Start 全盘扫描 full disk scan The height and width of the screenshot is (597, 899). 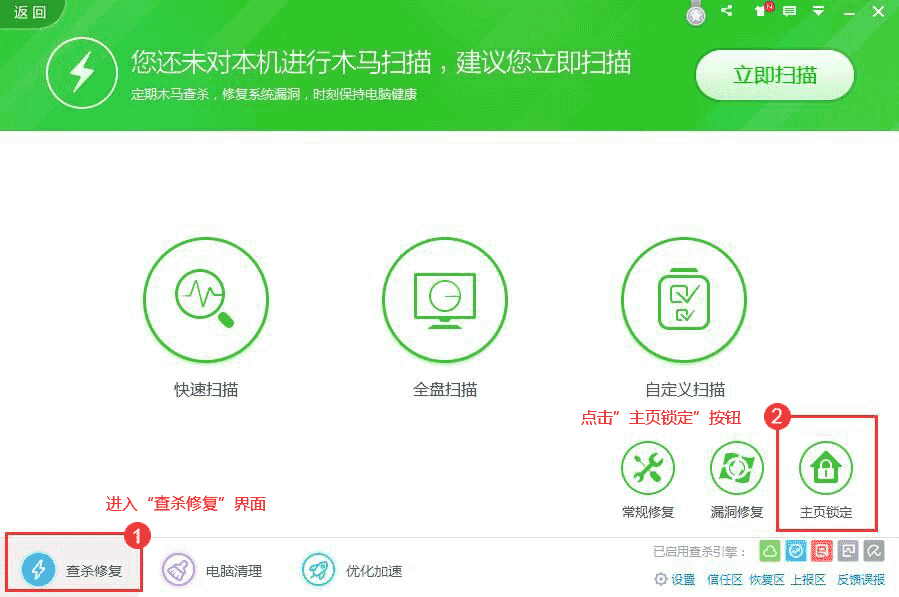(445, 300)
